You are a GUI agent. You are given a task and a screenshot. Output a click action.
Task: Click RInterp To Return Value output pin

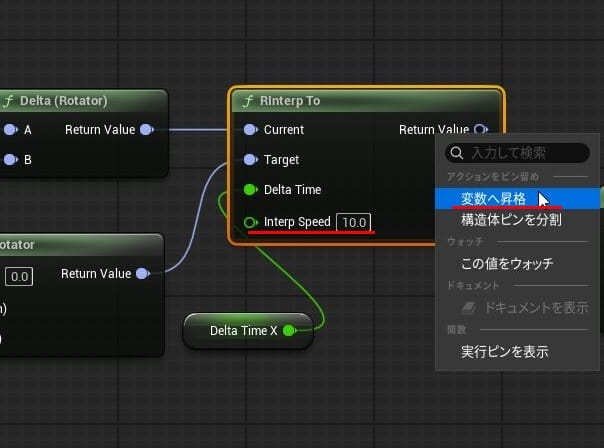(481, 129)
